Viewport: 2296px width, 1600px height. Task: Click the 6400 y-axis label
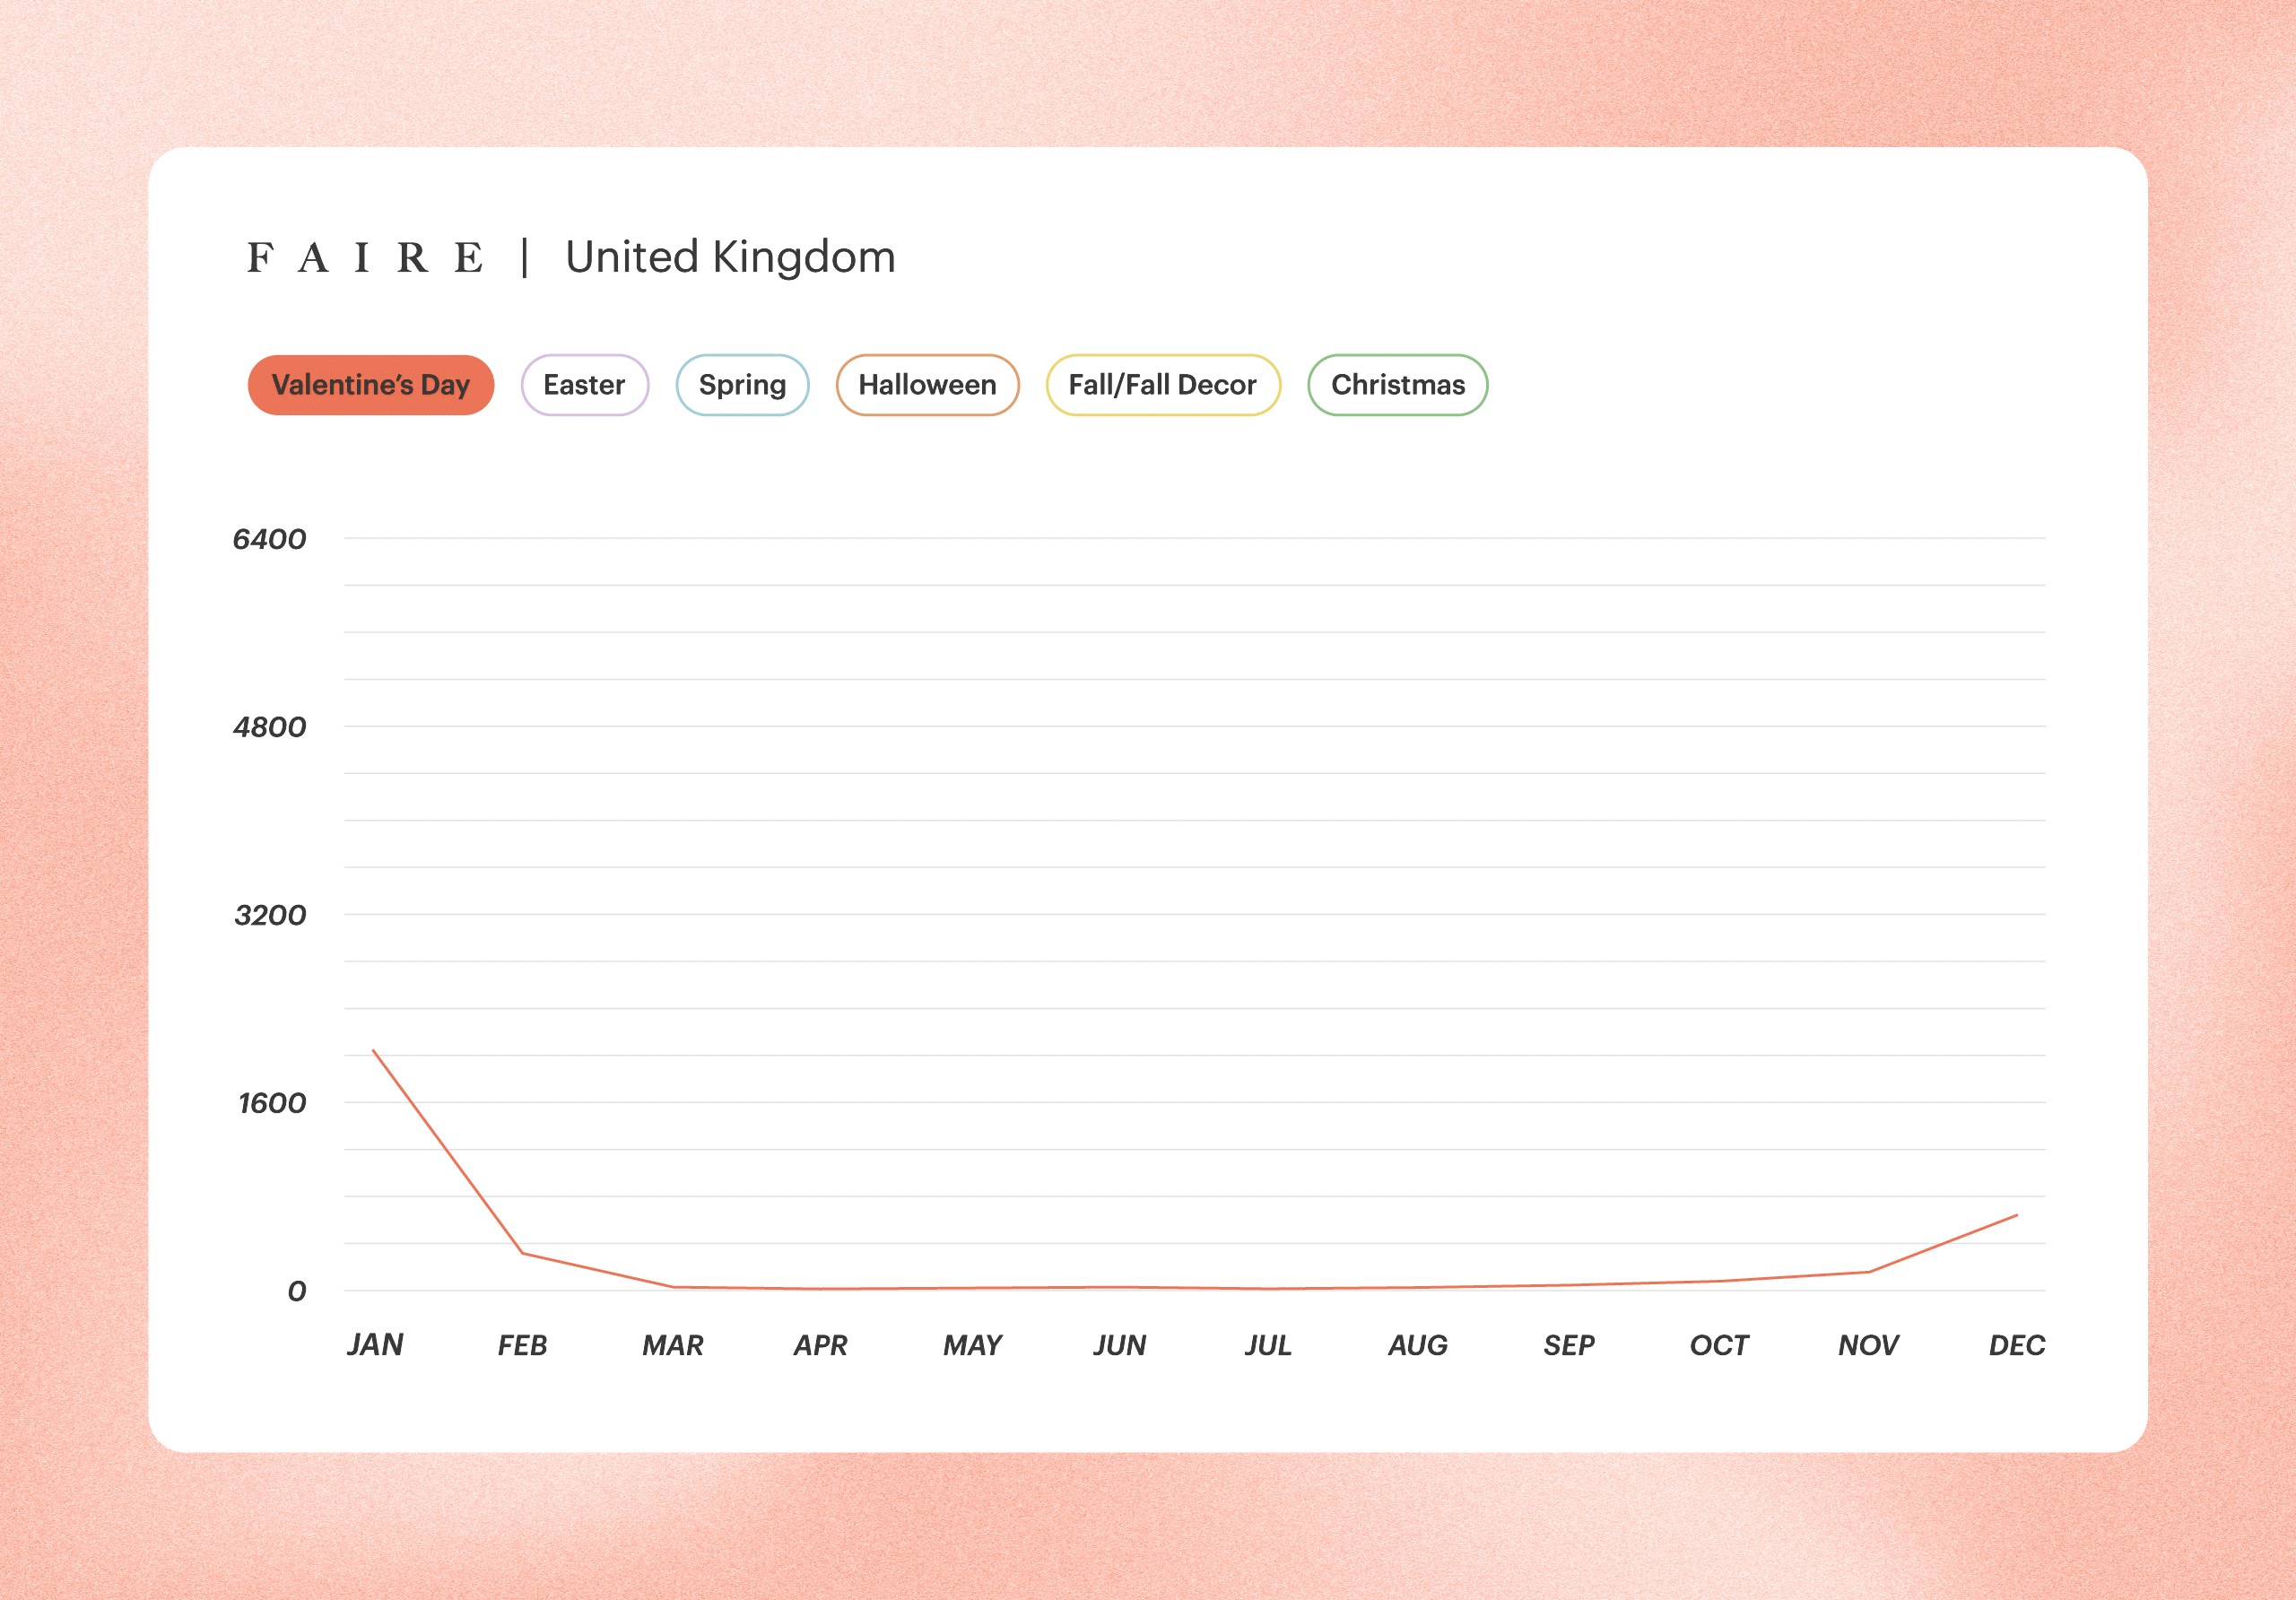pos(269,540)
